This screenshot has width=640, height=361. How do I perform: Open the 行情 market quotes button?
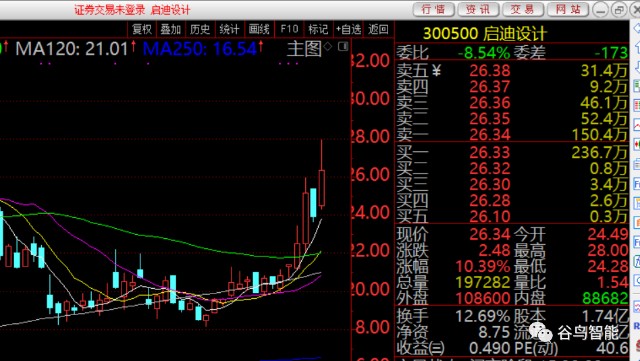433,9
